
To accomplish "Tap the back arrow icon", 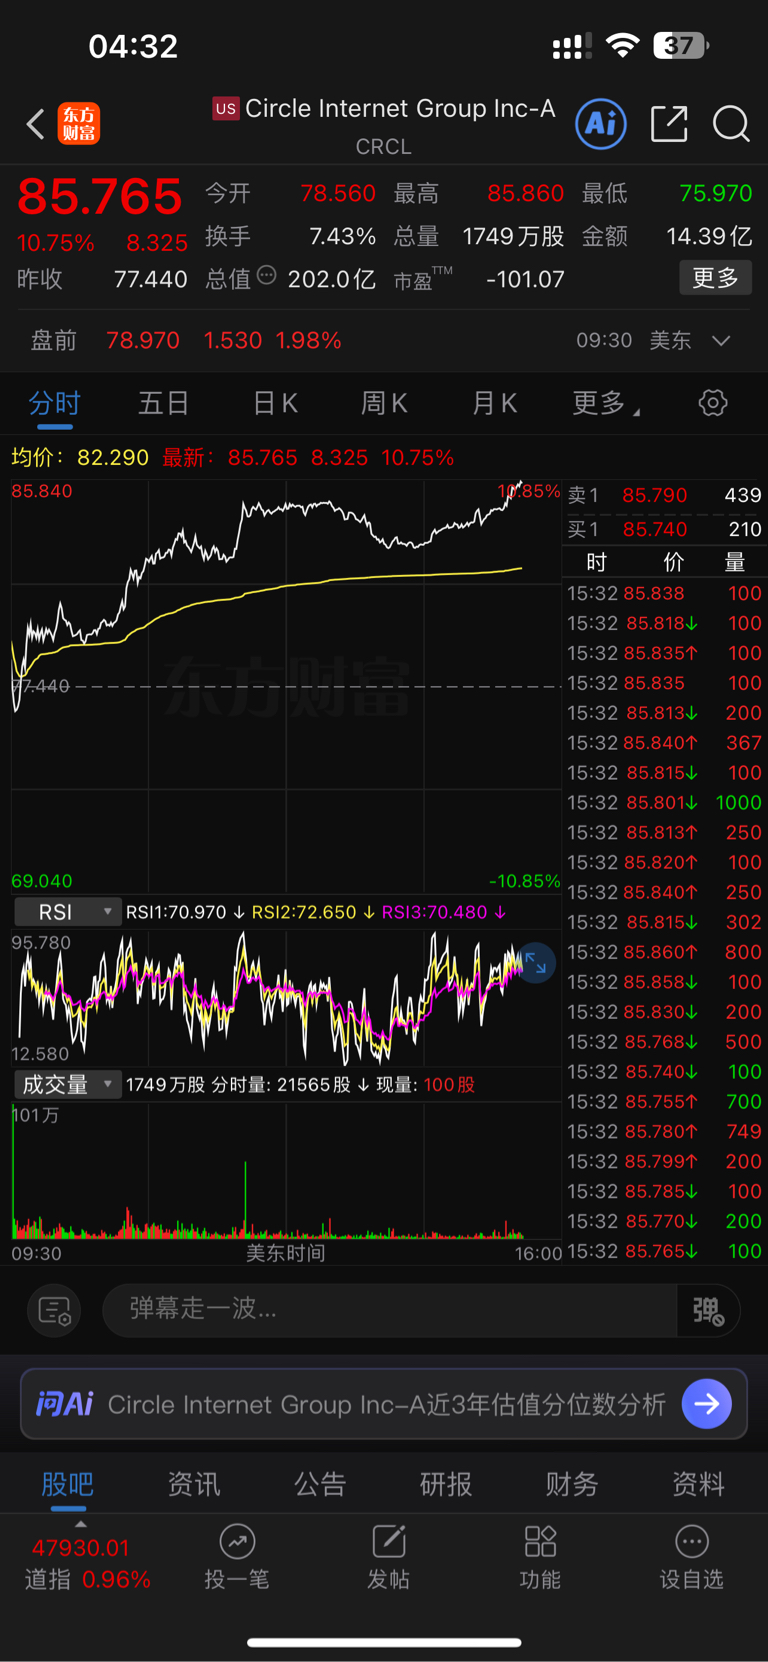I will pos(36,124).
